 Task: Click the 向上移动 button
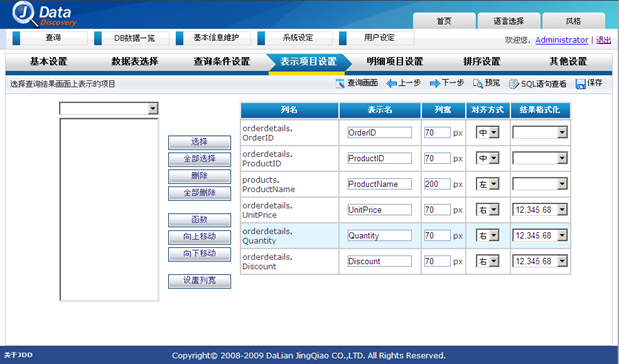click(x=199, y=236)
